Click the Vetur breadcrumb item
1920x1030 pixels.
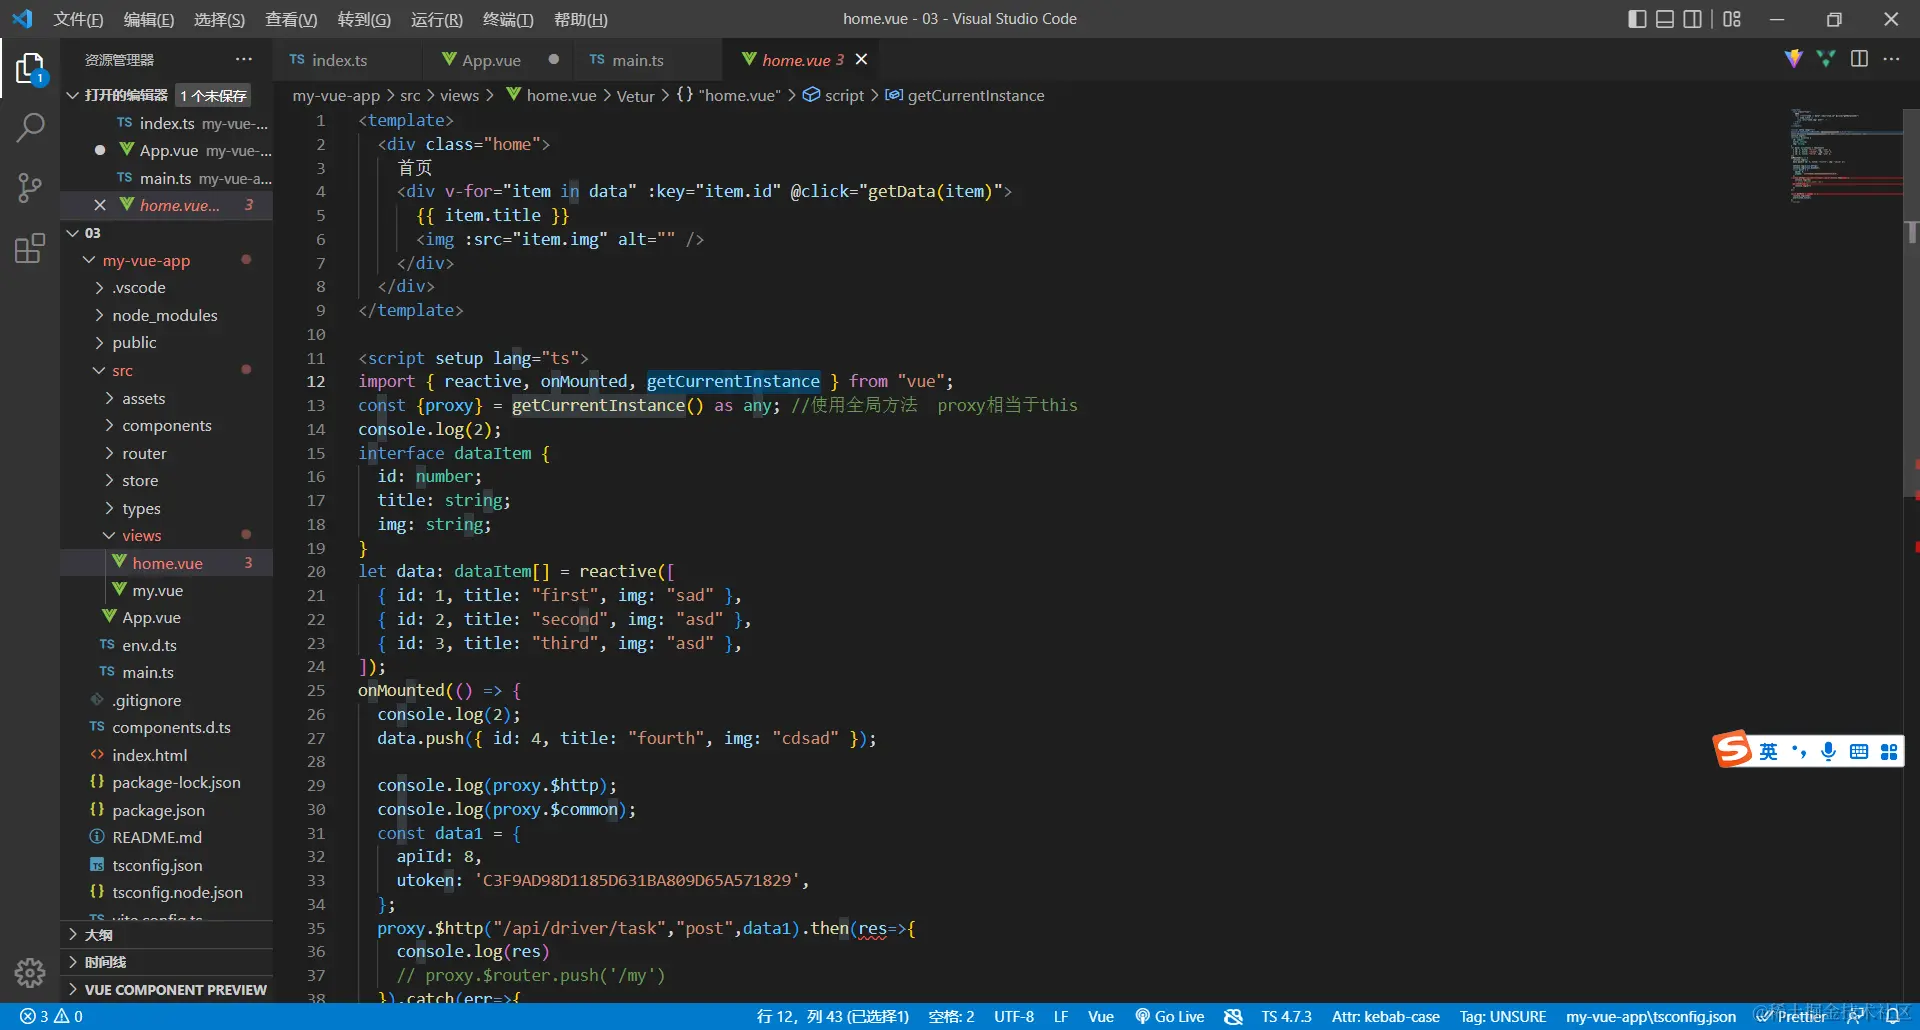pos(635,96)
